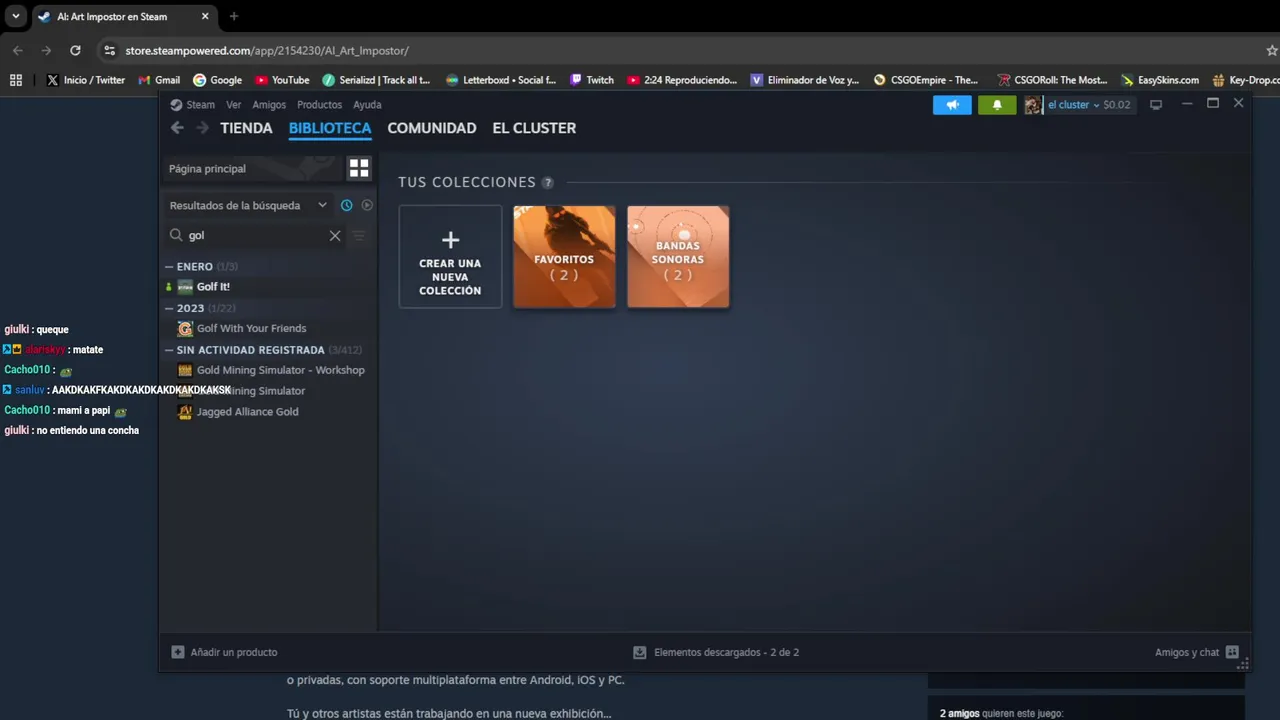Open the EasySkins.com bookmark
Image resolution: width=1280 pixels, height=720 pixels.
(1160, 80)
